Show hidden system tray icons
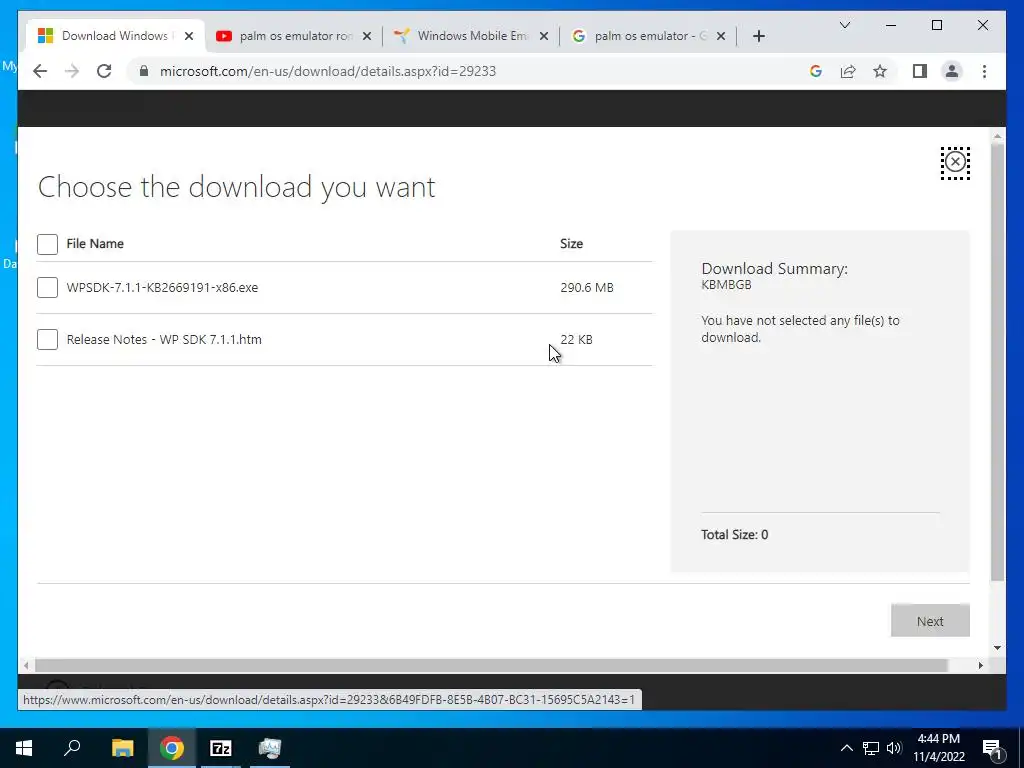1024x768 pixels. [846, 748]
